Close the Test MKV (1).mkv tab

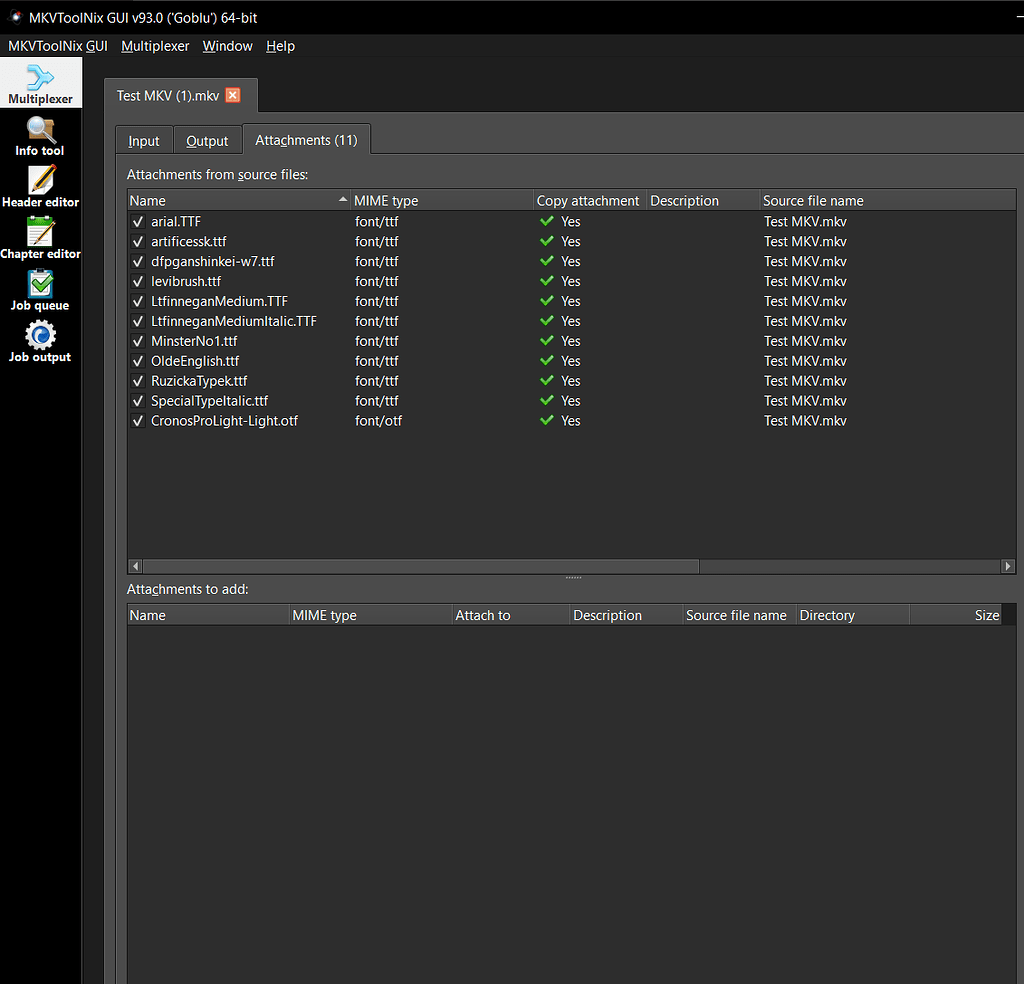pyautogui.click(x=232, y=96)
